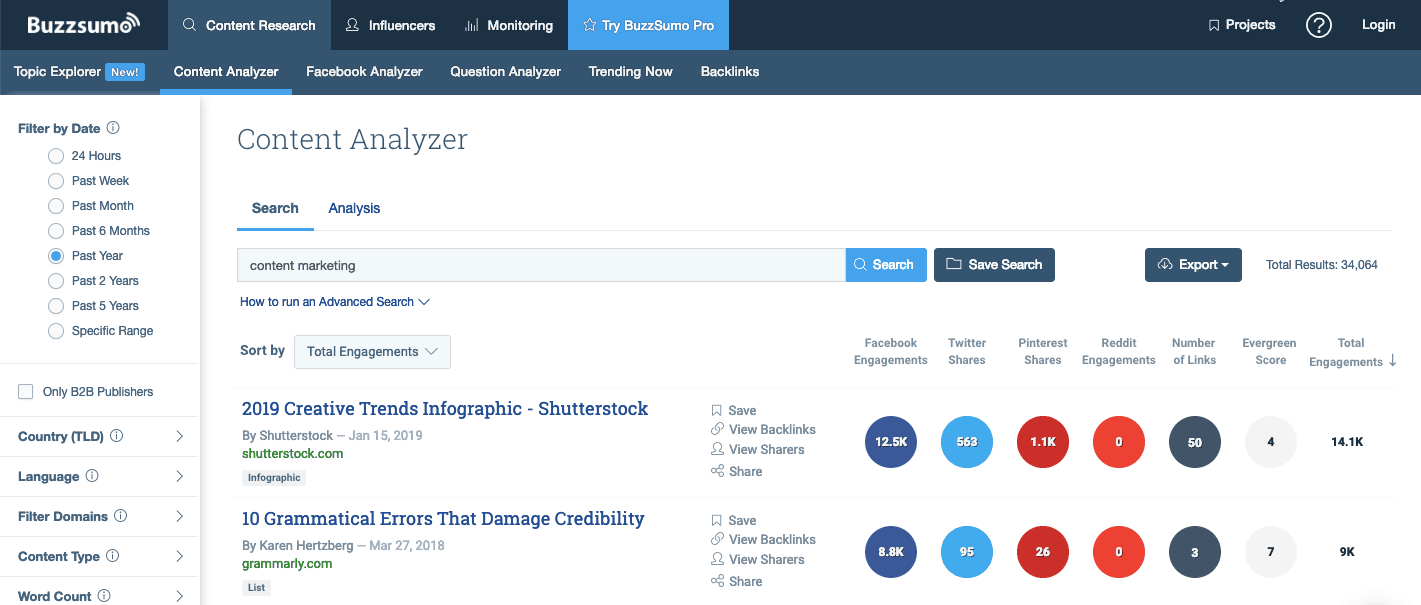Open Projects from the top bar

(1242, 25)
